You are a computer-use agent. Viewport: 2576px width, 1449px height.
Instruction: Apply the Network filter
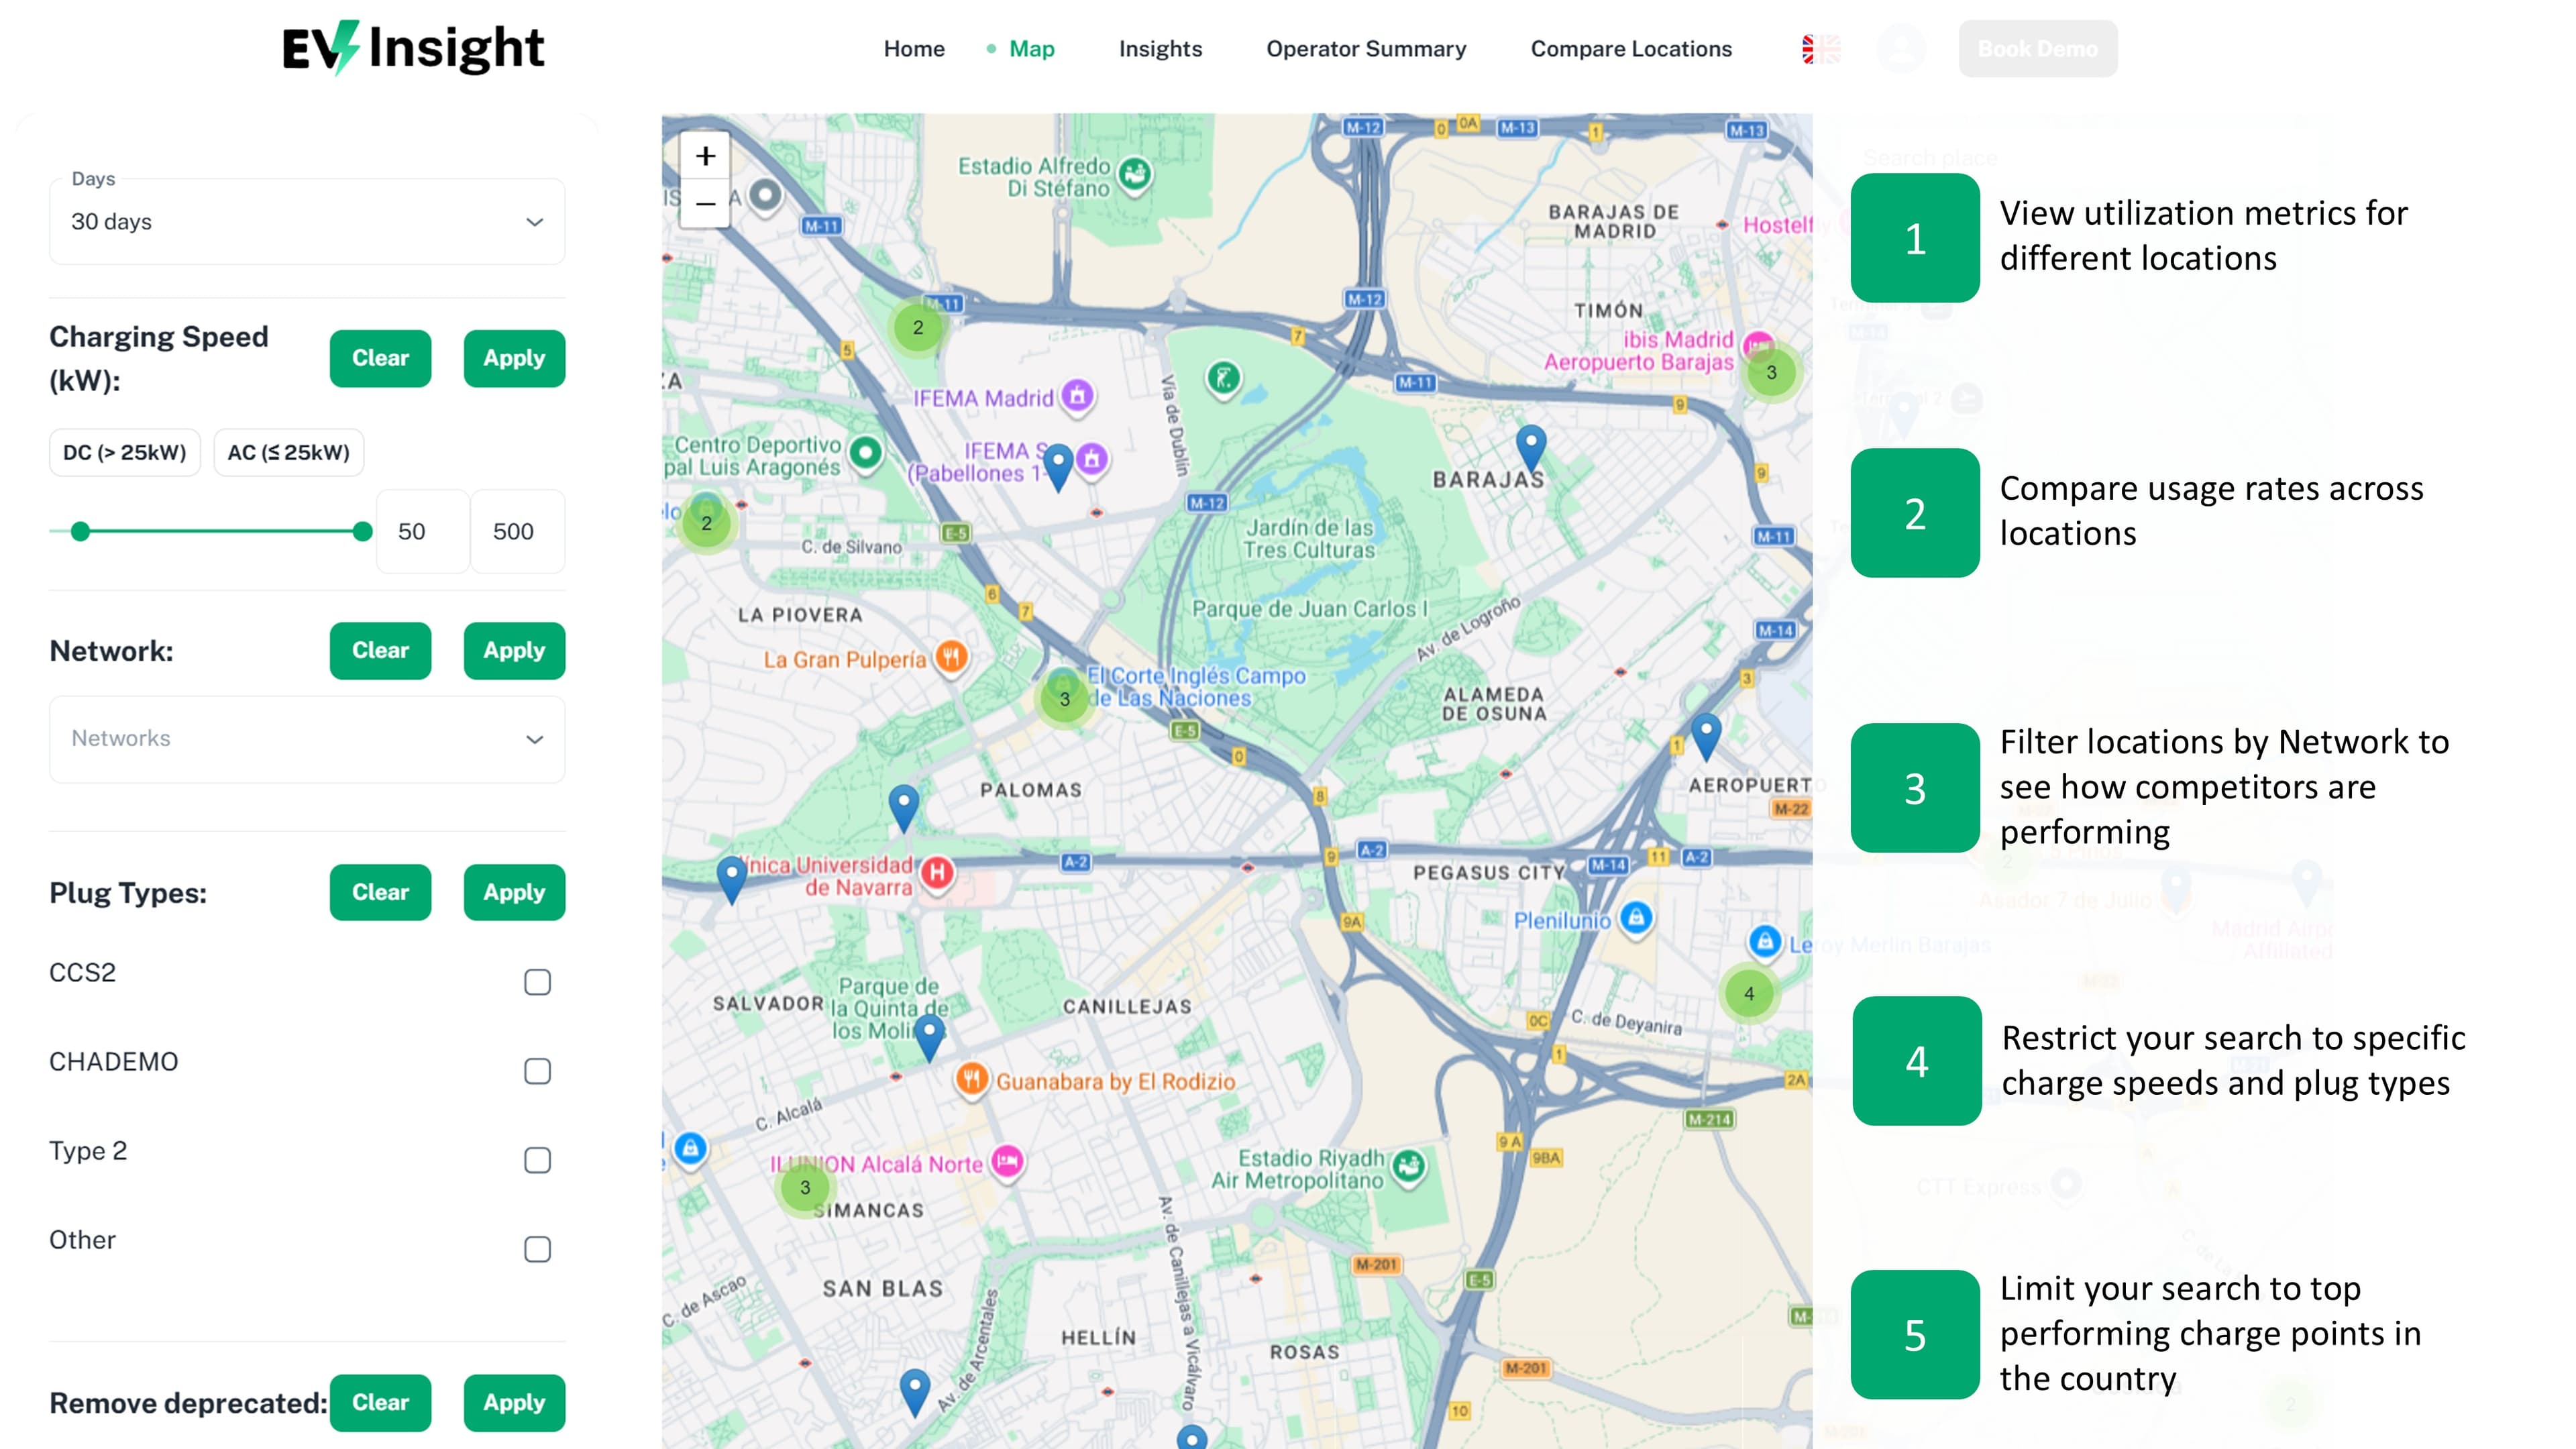point(514,651)
